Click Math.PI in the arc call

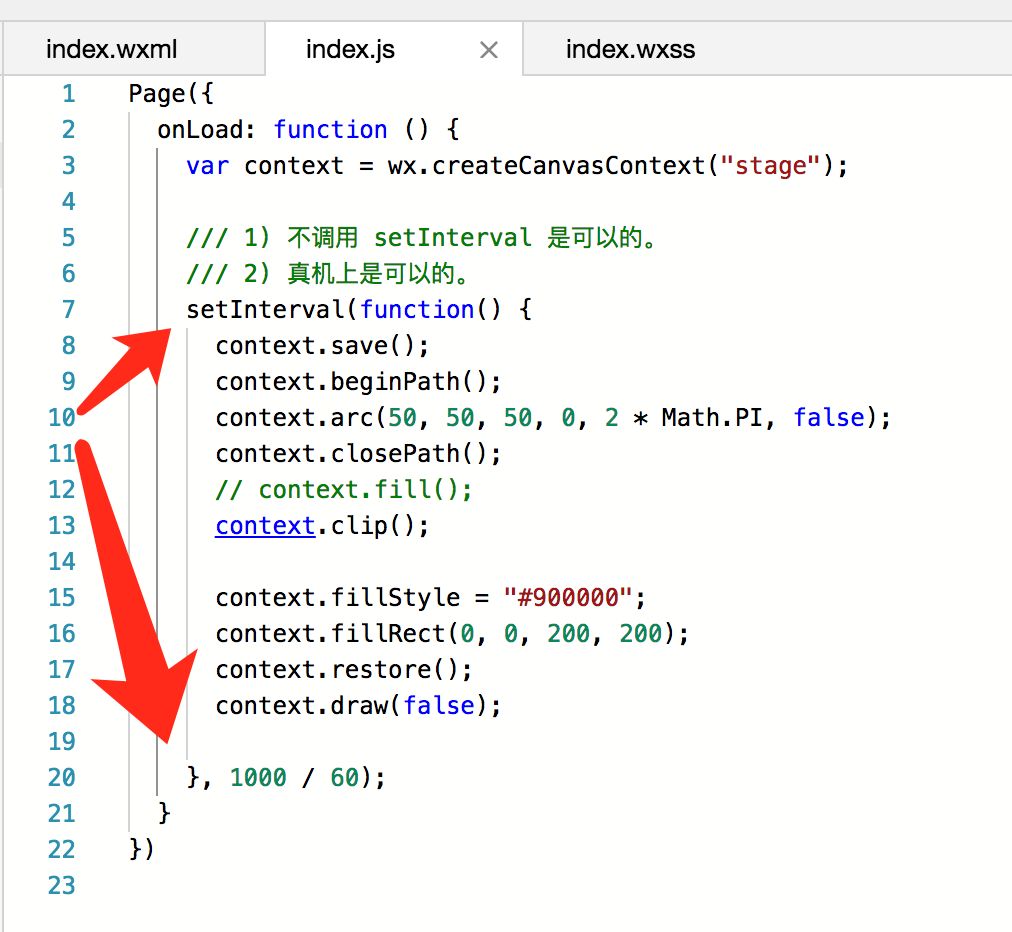[712, 418]
